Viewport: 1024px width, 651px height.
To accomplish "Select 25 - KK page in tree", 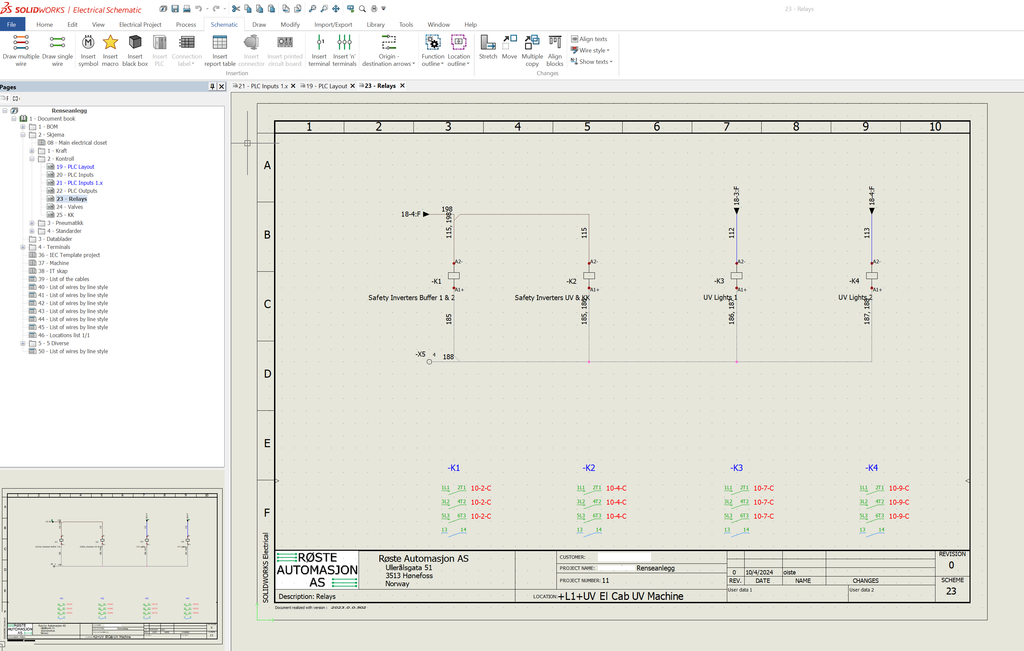I will [x=65, y=215].
